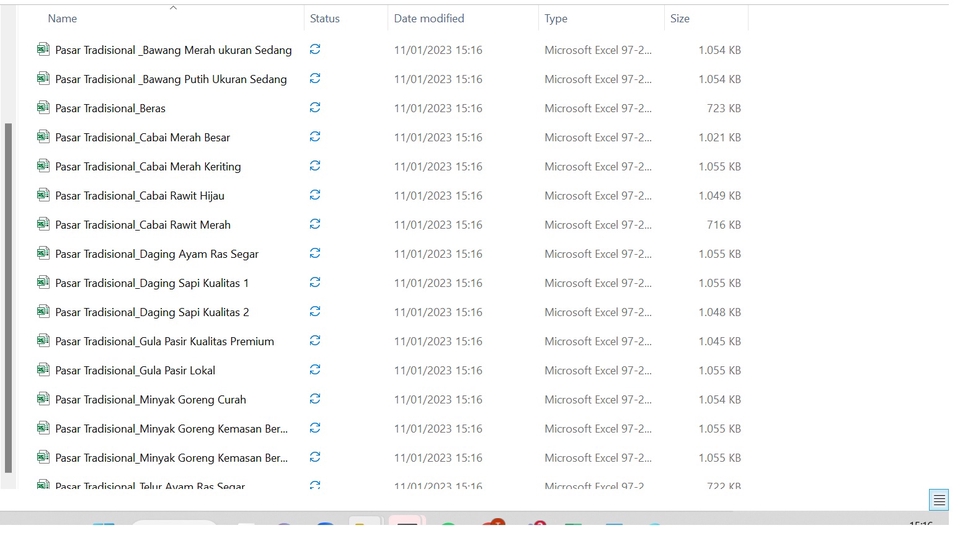Click the sync status icon for Gula Pasir Lokal

pyautogui.click(x=315, y=370)
